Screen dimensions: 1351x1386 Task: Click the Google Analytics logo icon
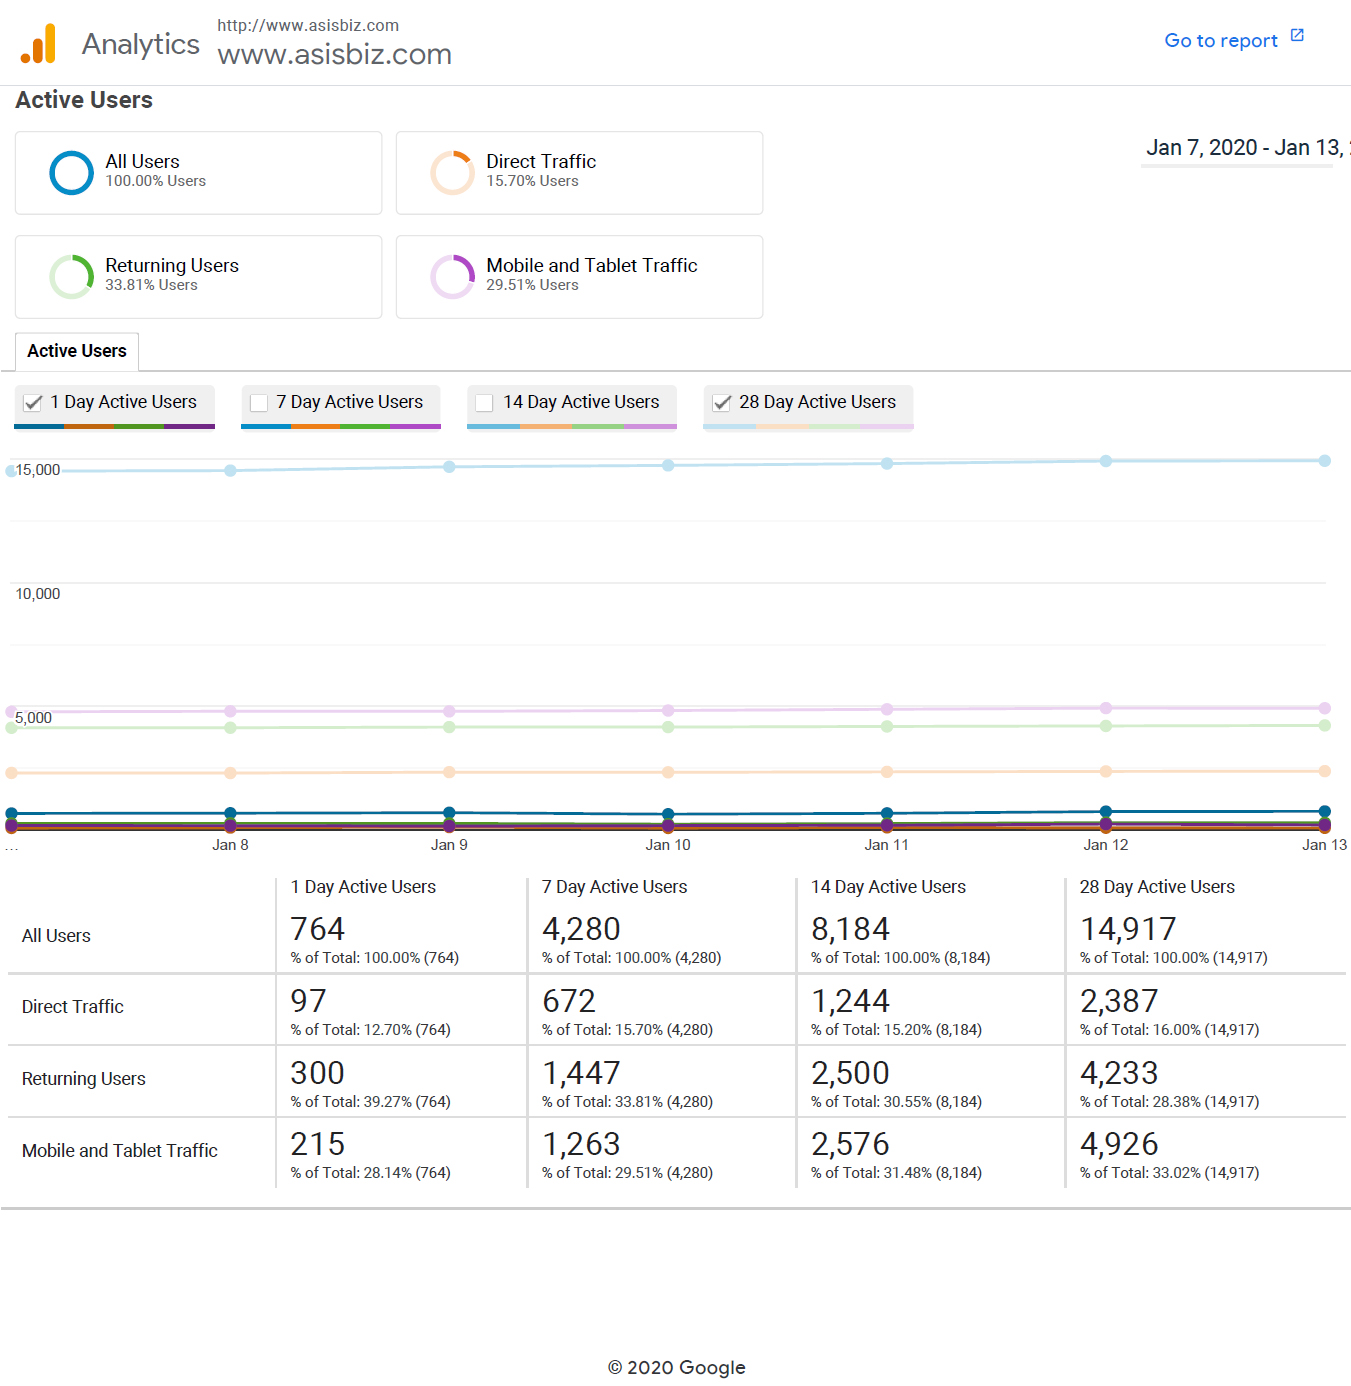pyautogui.click(x=39, y=43)
